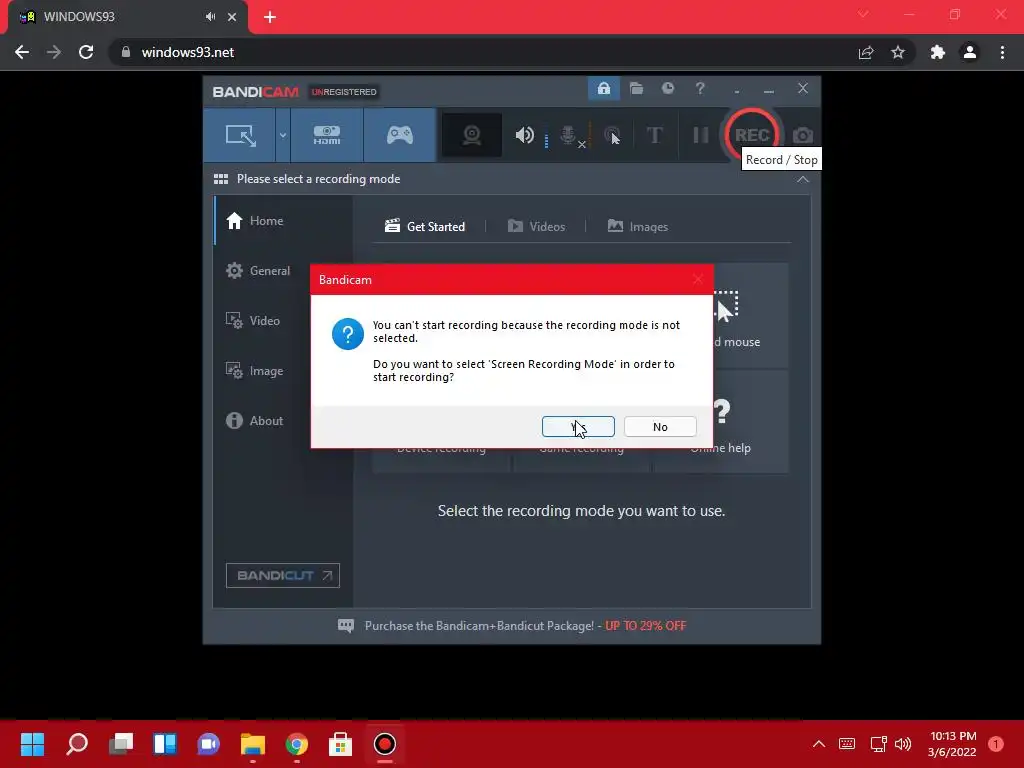Go back in the browser
This screenshot has height=768, width=1024.
pos(22,52)
